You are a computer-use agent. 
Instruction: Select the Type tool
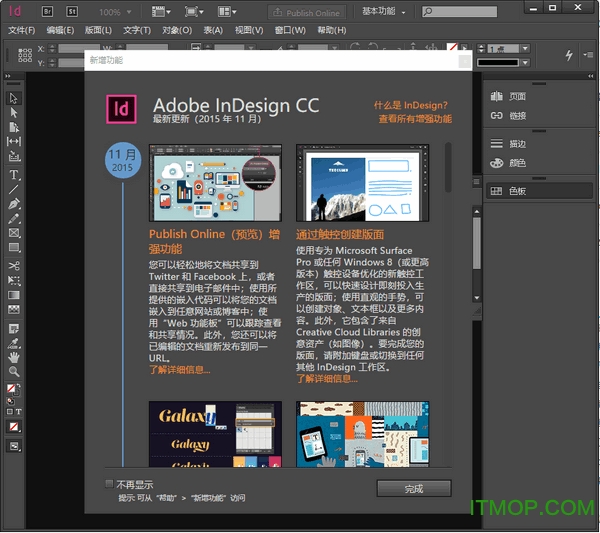point(13,175)
